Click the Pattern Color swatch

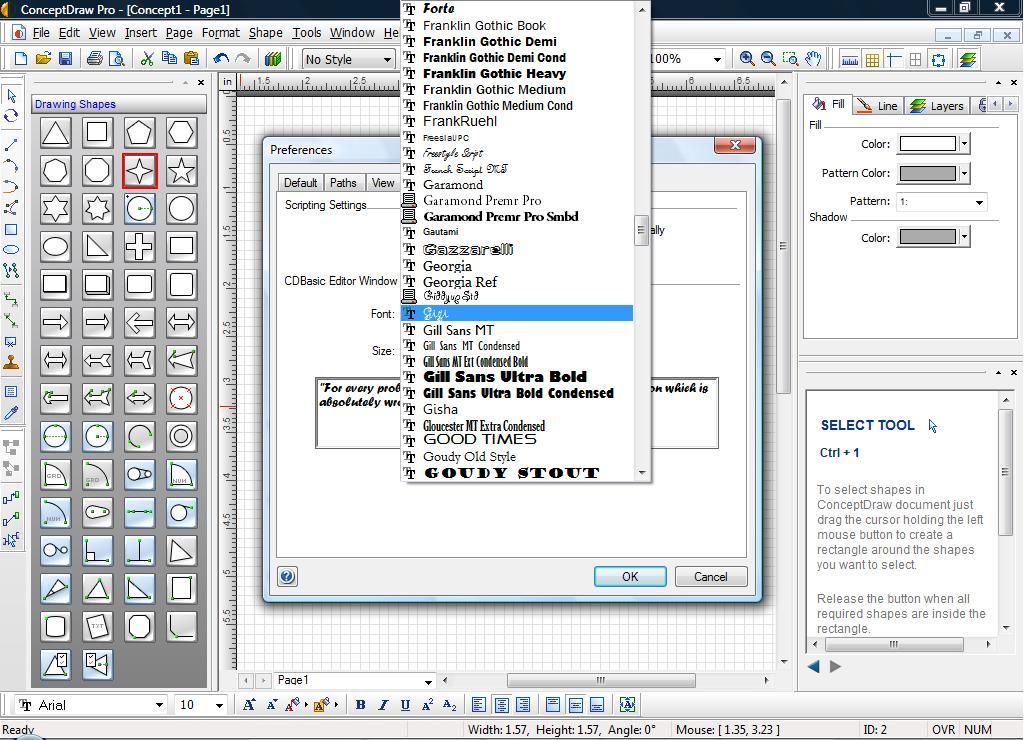point(928,173)
